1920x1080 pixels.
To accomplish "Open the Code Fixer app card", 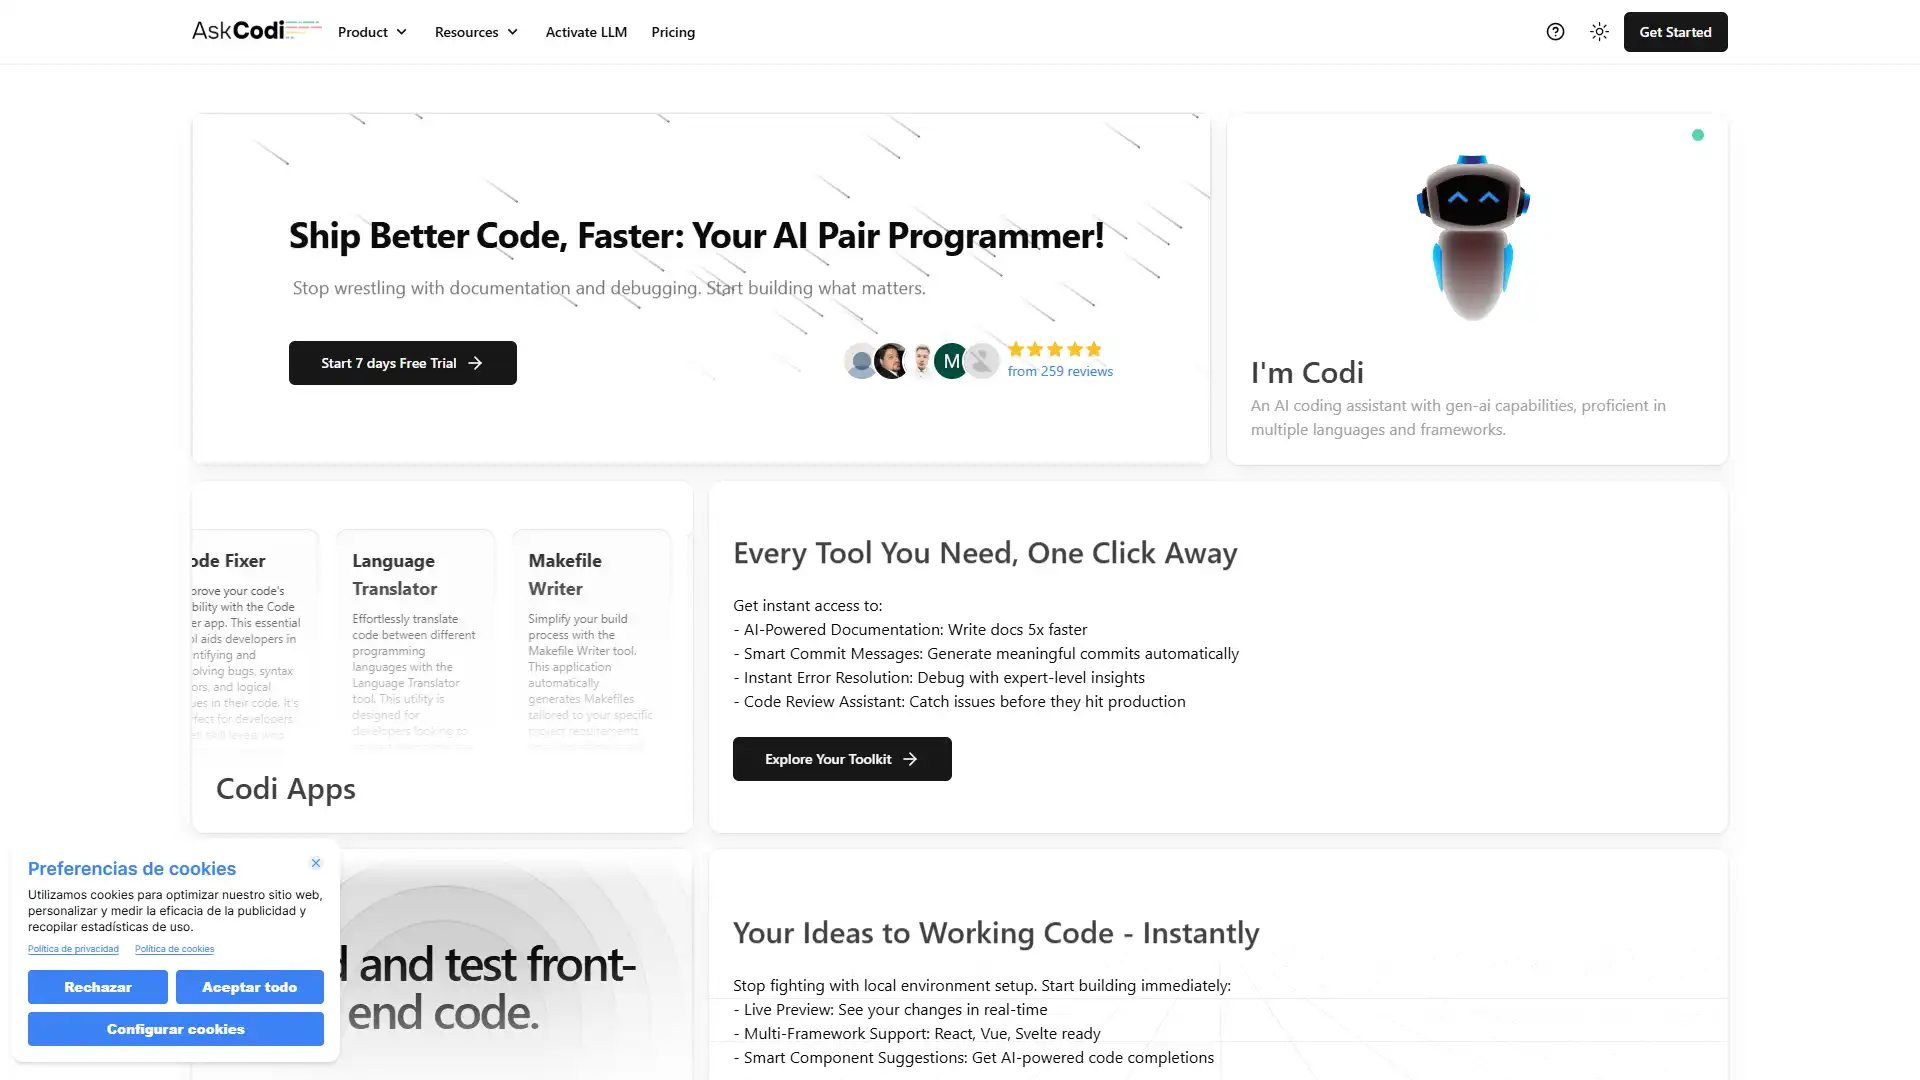I will point(255,640).
